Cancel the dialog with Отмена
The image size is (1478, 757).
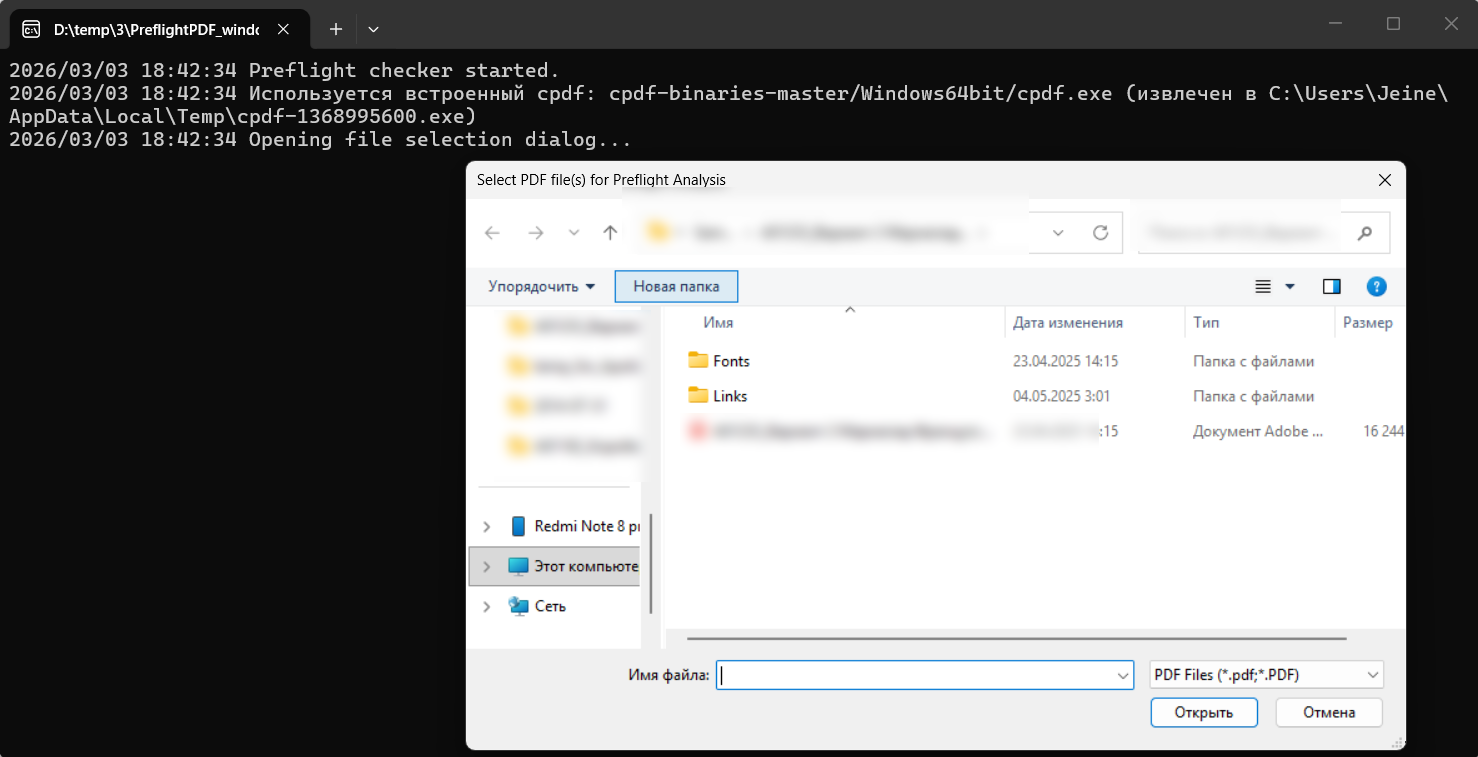click(1329, 713)
